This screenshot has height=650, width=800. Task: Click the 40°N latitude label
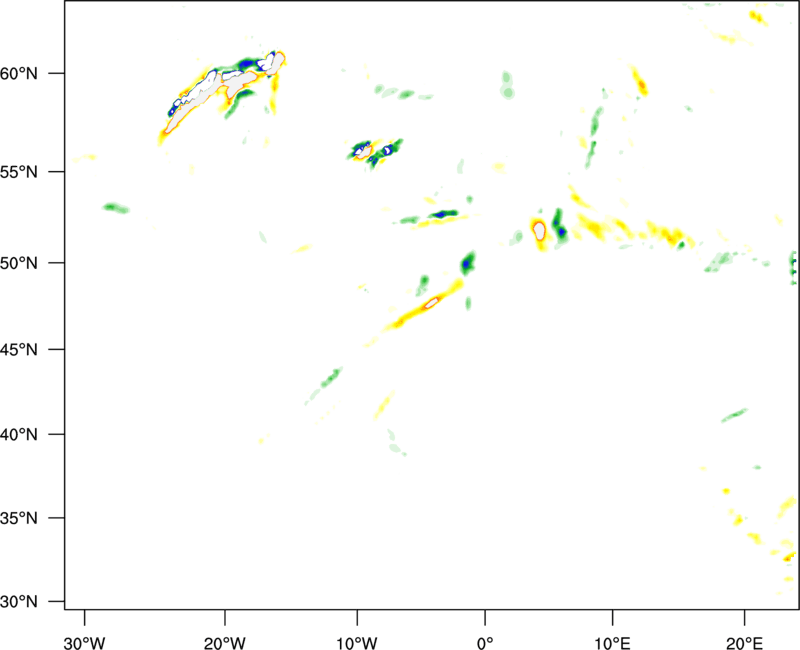19,435
